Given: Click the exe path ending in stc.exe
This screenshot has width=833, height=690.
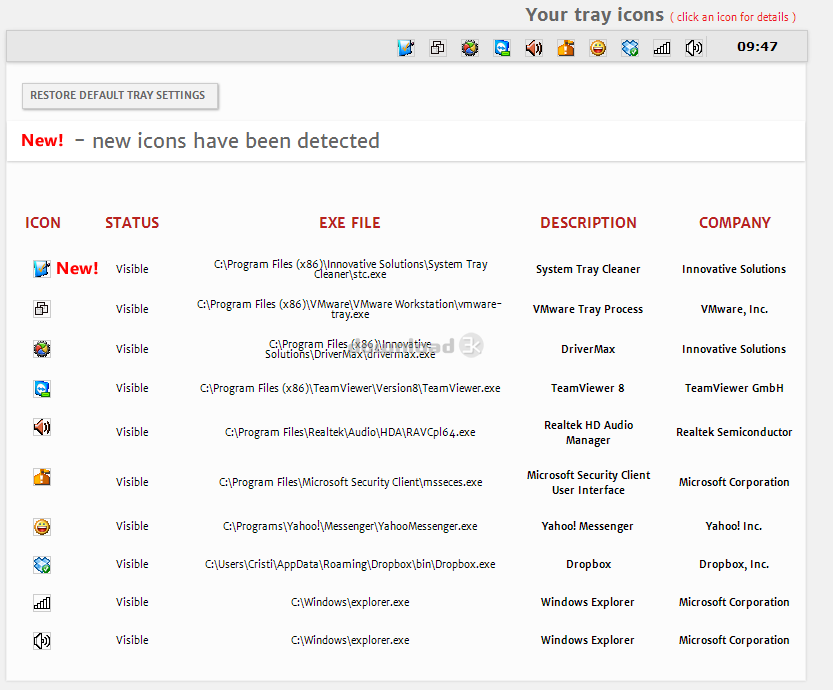Looking at the screenshot, I should [350, 269].
